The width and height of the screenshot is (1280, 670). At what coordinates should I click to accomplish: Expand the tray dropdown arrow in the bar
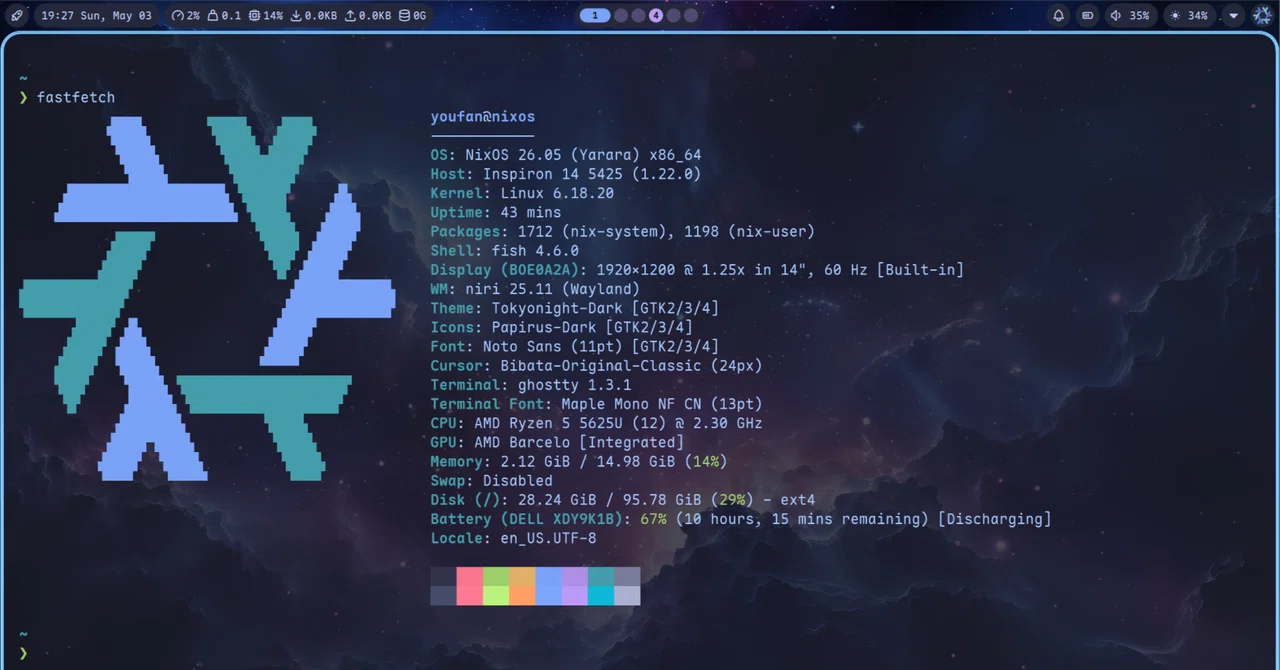point(1234,16)
